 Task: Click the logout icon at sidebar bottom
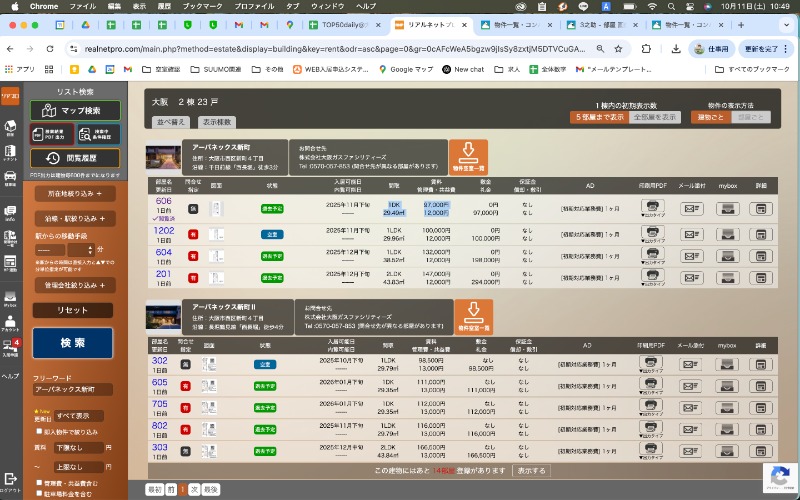click(x=10, y=480)
